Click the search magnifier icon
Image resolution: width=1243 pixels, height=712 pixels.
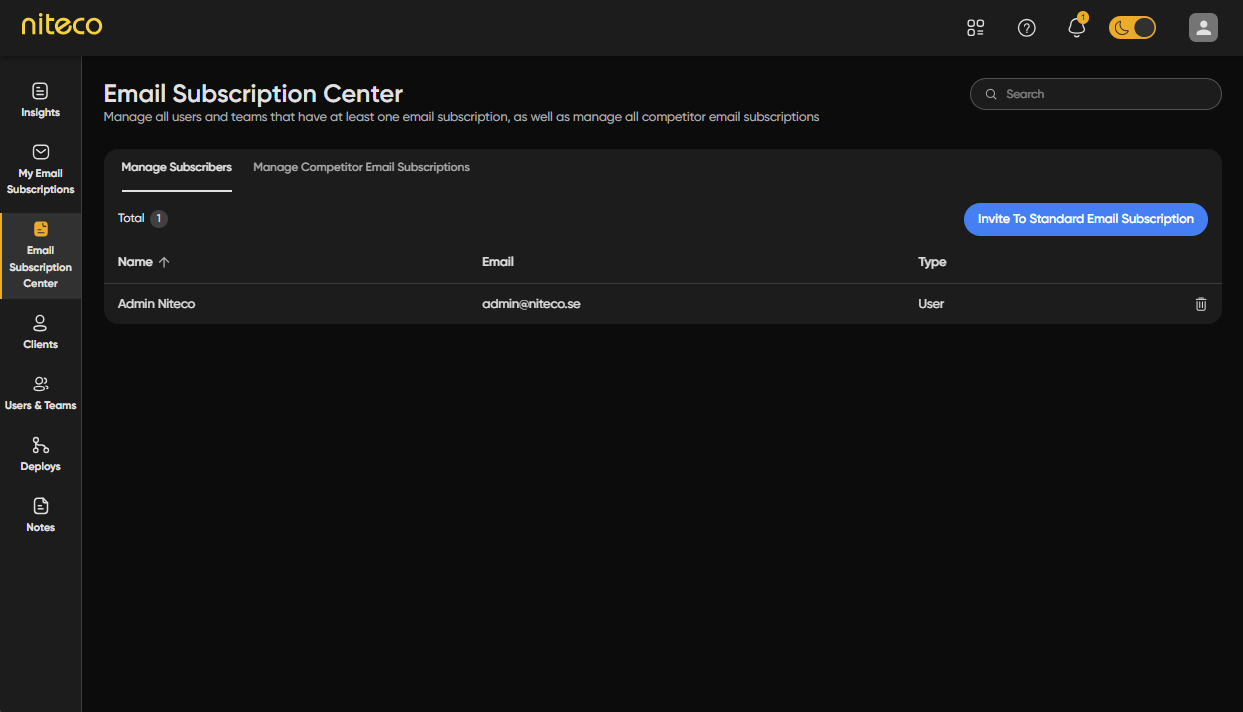pyautogui.click(x=991, y=94)
